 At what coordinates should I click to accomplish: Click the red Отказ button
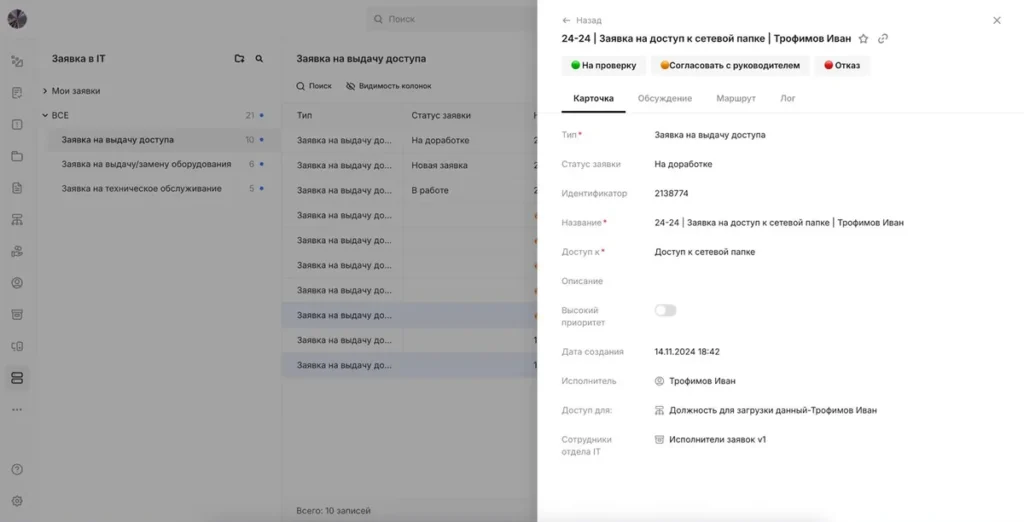(x=842, y=65)
